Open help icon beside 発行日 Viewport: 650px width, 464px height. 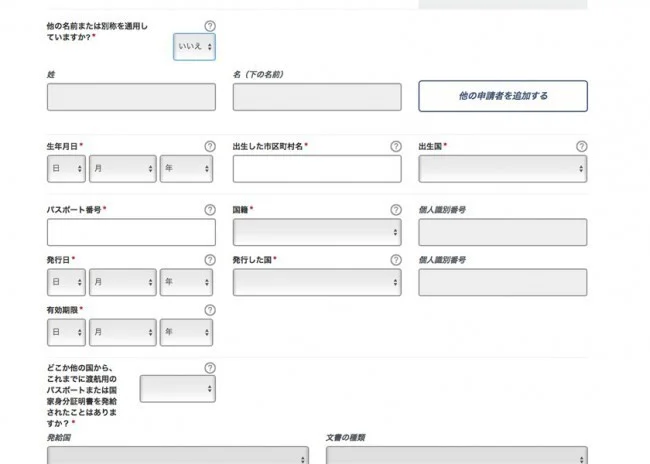tap(210, 260)
